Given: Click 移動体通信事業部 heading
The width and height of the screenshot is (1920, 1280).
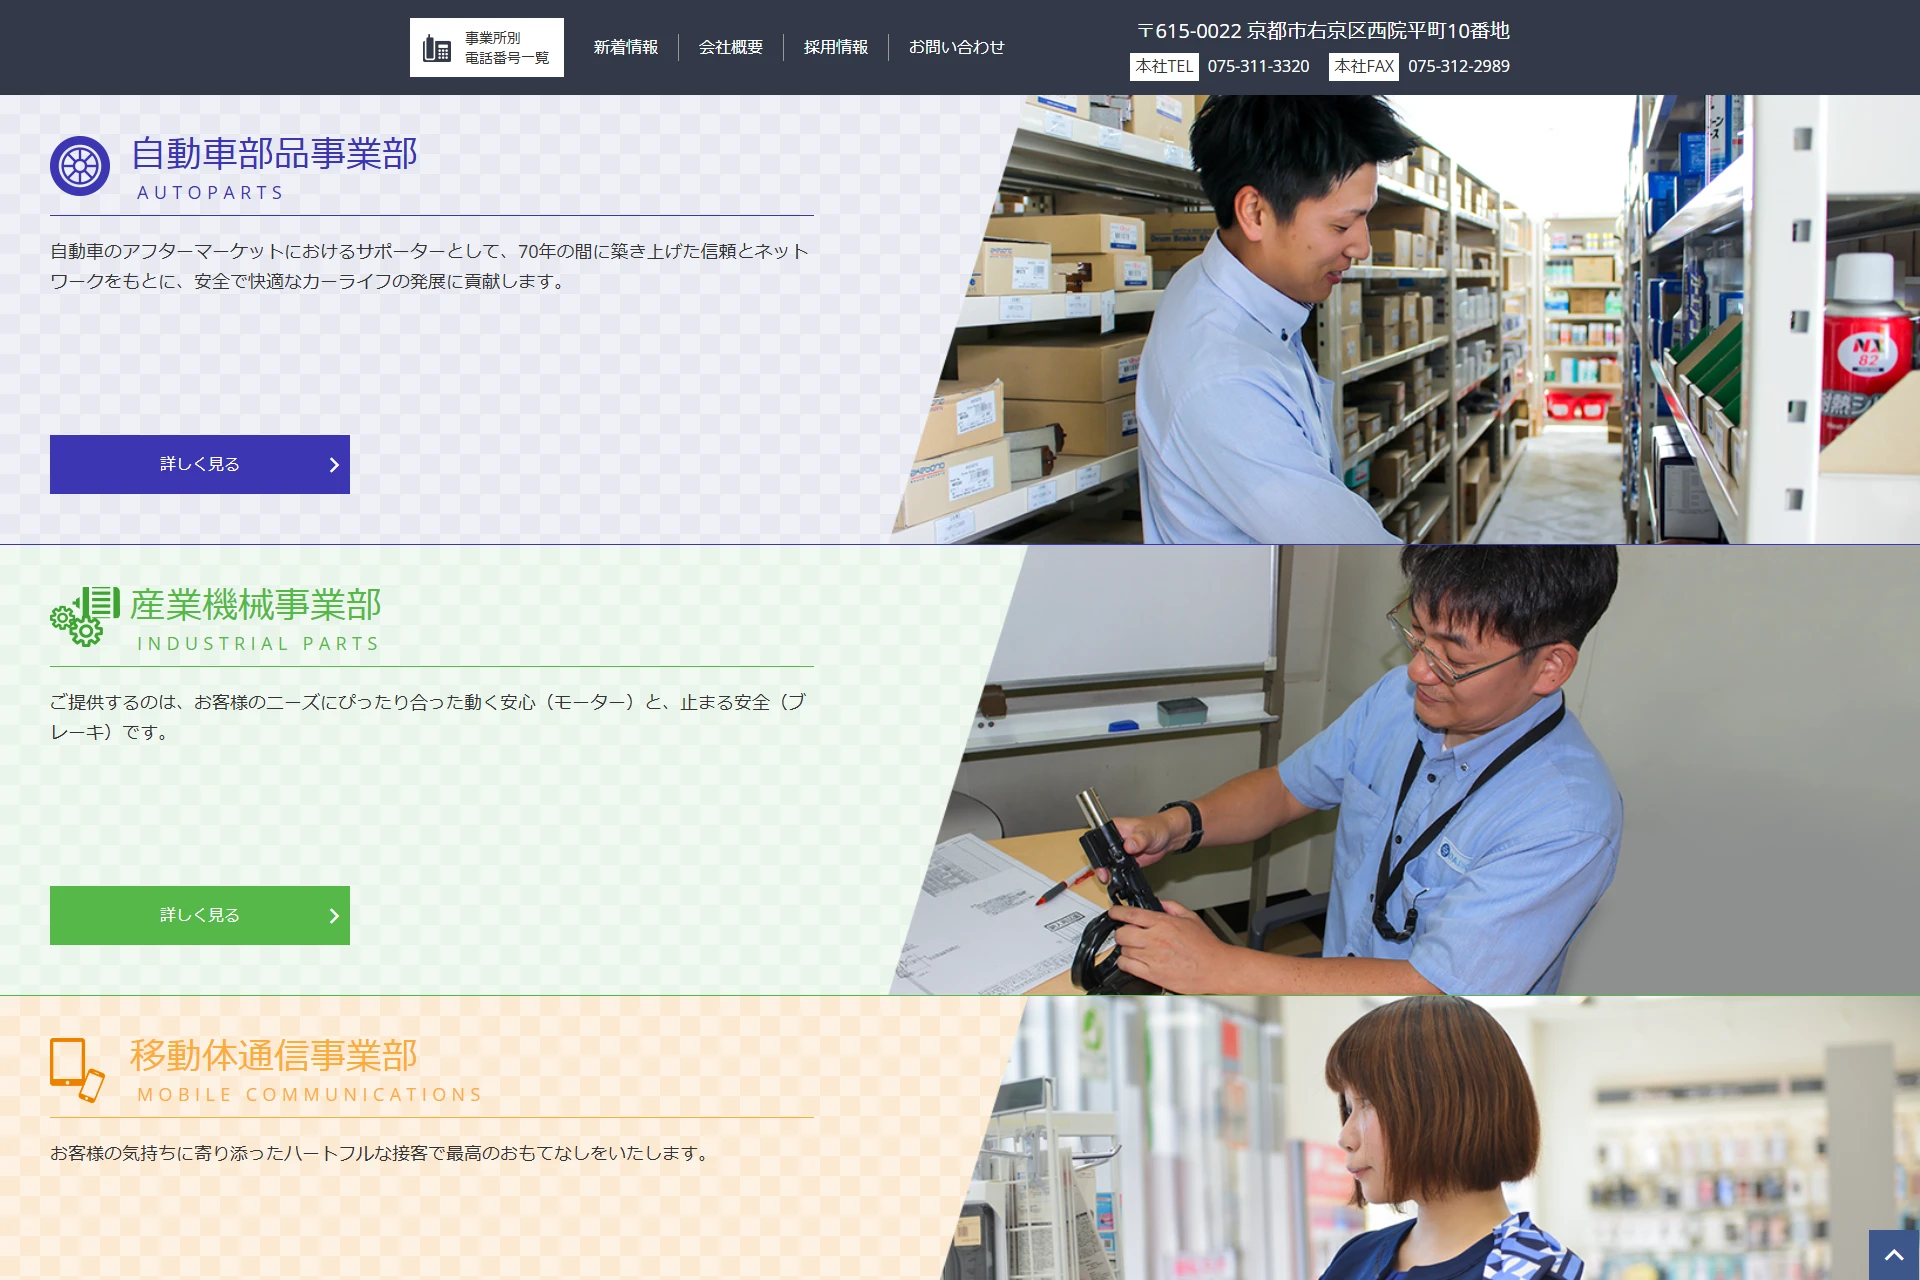Looking at the screenshot, I should 273,1056.
